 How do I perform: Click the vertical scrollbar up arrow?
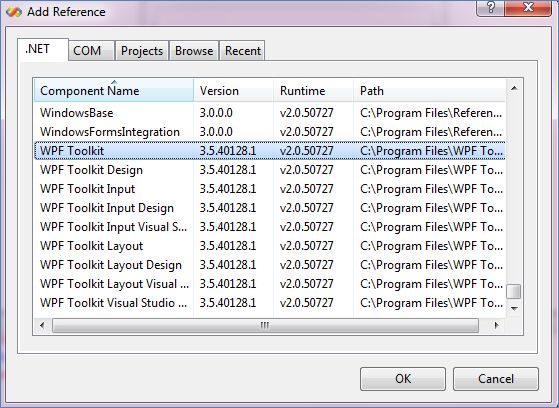pos(514,88)
